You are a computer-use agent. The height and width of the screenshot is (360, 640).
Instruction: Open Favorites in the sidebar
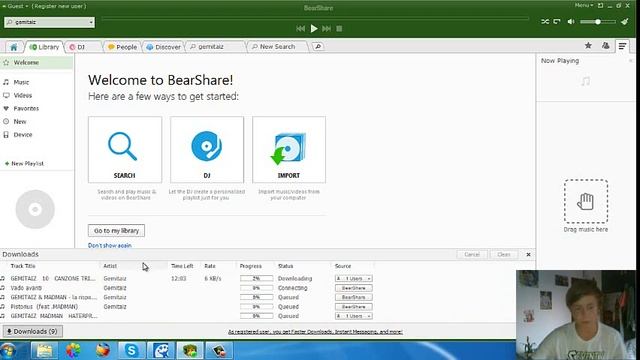point(26,108)
